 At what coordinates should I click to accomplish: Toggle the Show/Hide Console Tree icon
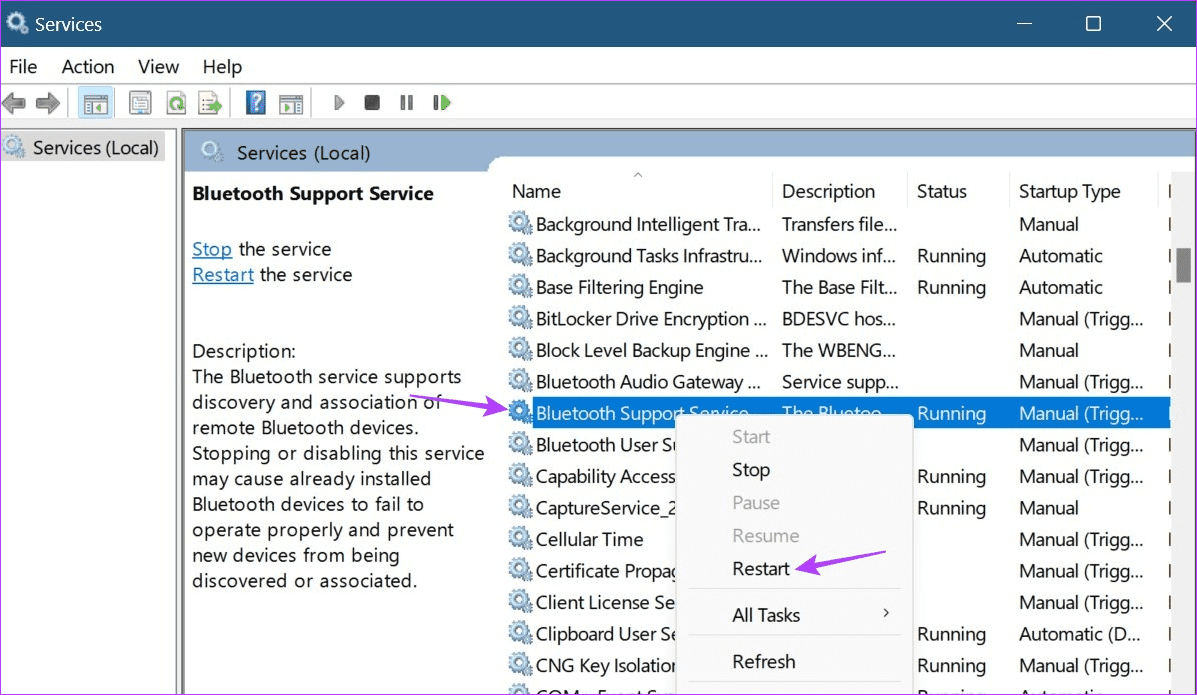pos(95,103)
